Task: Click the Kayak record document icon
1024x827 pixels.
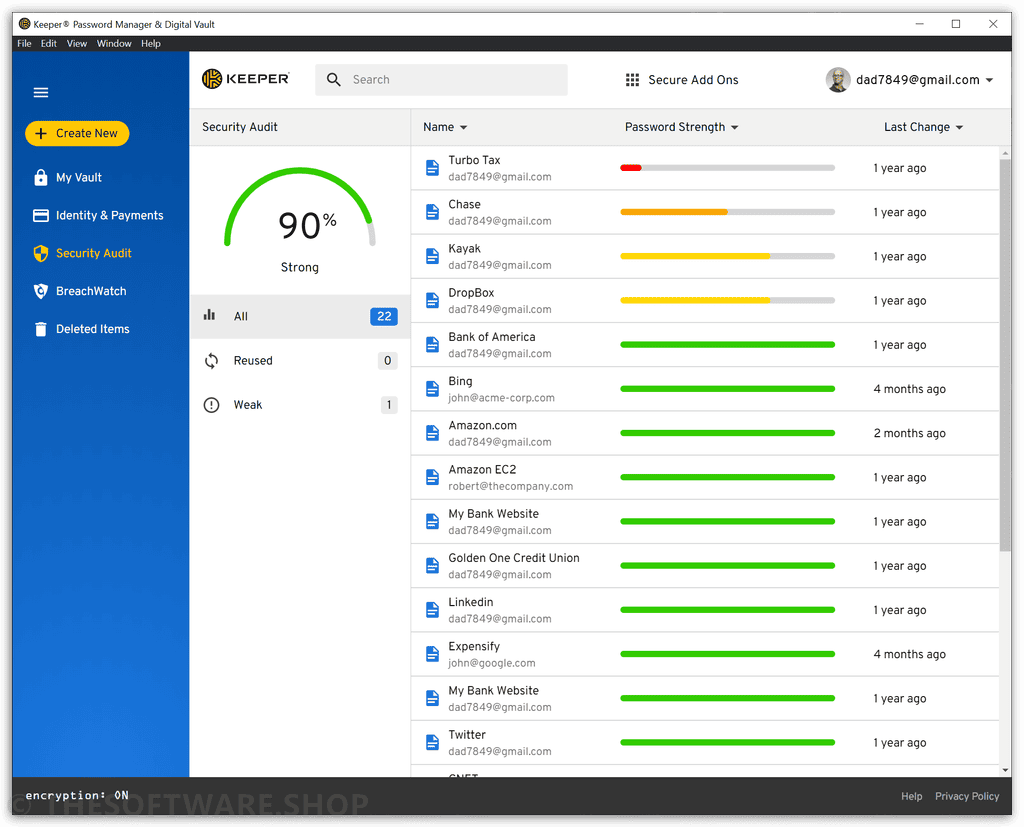Action: [x=432, y=256]
